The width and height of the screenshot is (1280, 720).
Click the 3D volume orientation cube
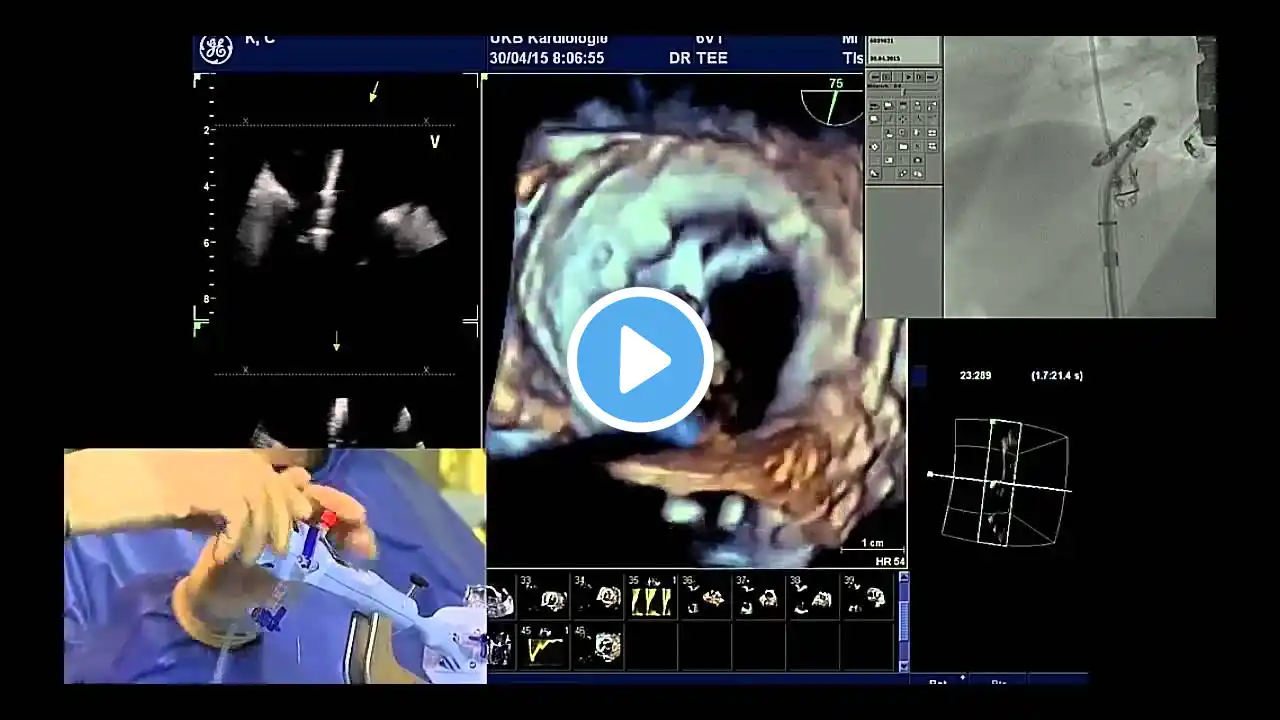pyautogui.click(x=1005, y=482)
